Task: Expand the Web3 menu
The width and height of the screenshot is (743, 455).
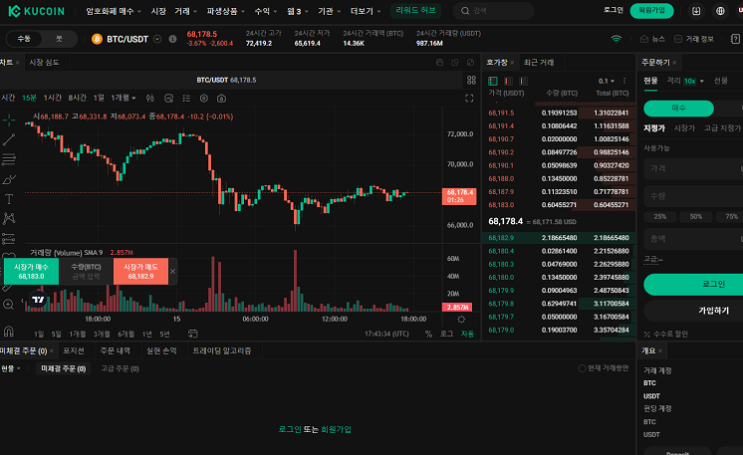Action: point(298,11)
